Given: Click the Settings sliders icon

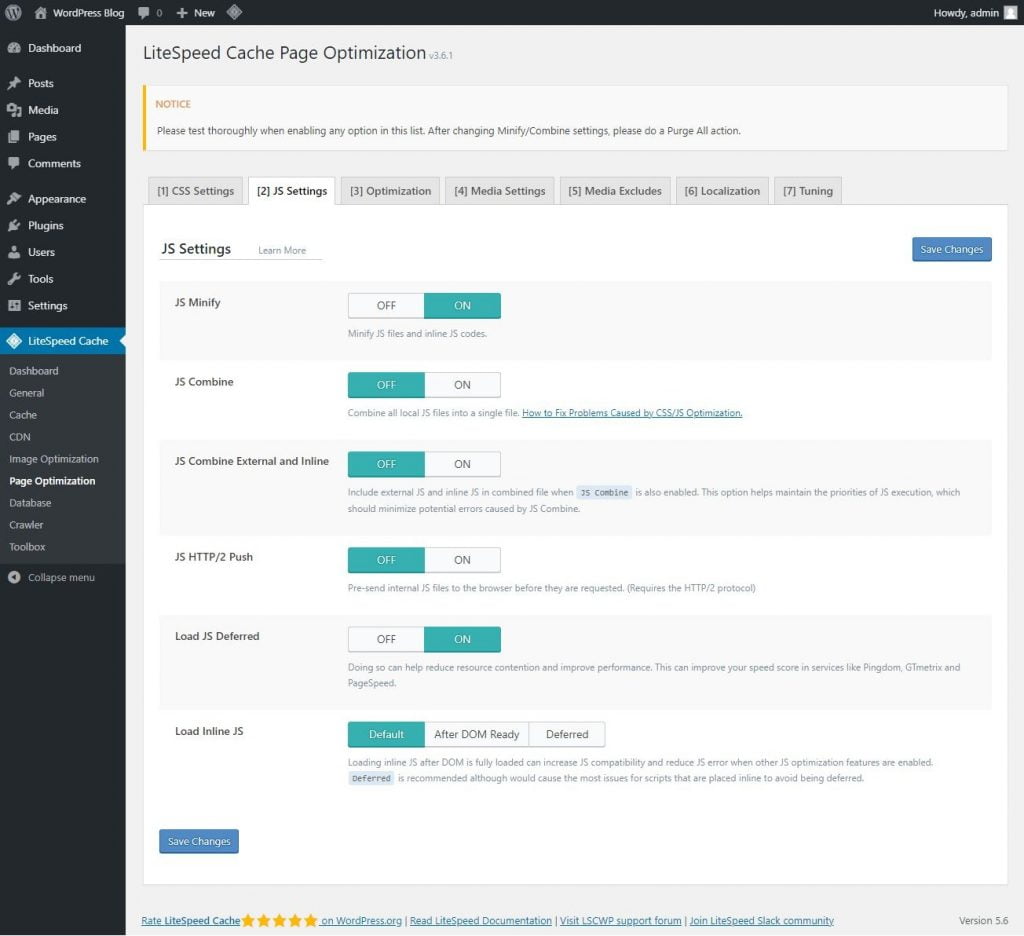Looking at the screenshot, I should point(14,306).
